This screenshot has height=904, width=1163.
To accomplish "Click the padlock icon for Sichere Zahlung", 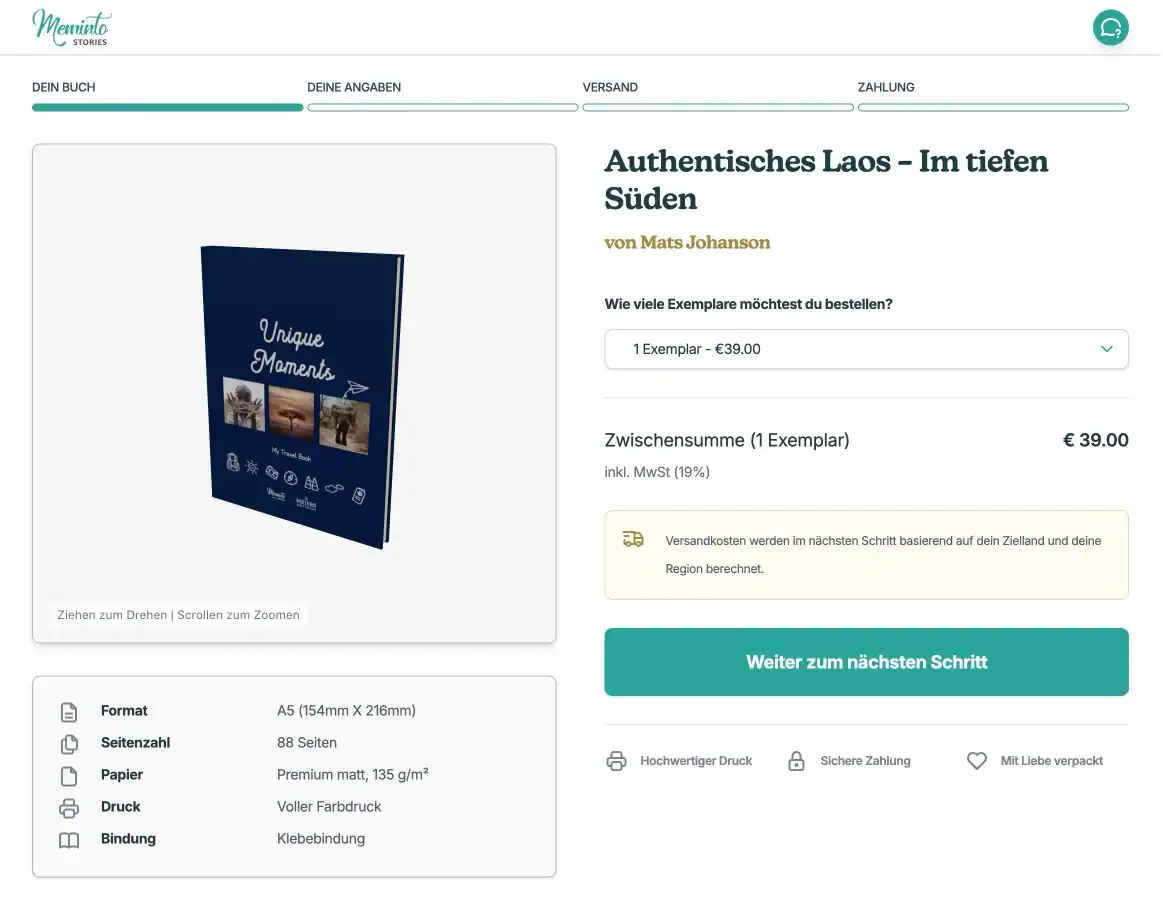I will [x=796, y=761].
